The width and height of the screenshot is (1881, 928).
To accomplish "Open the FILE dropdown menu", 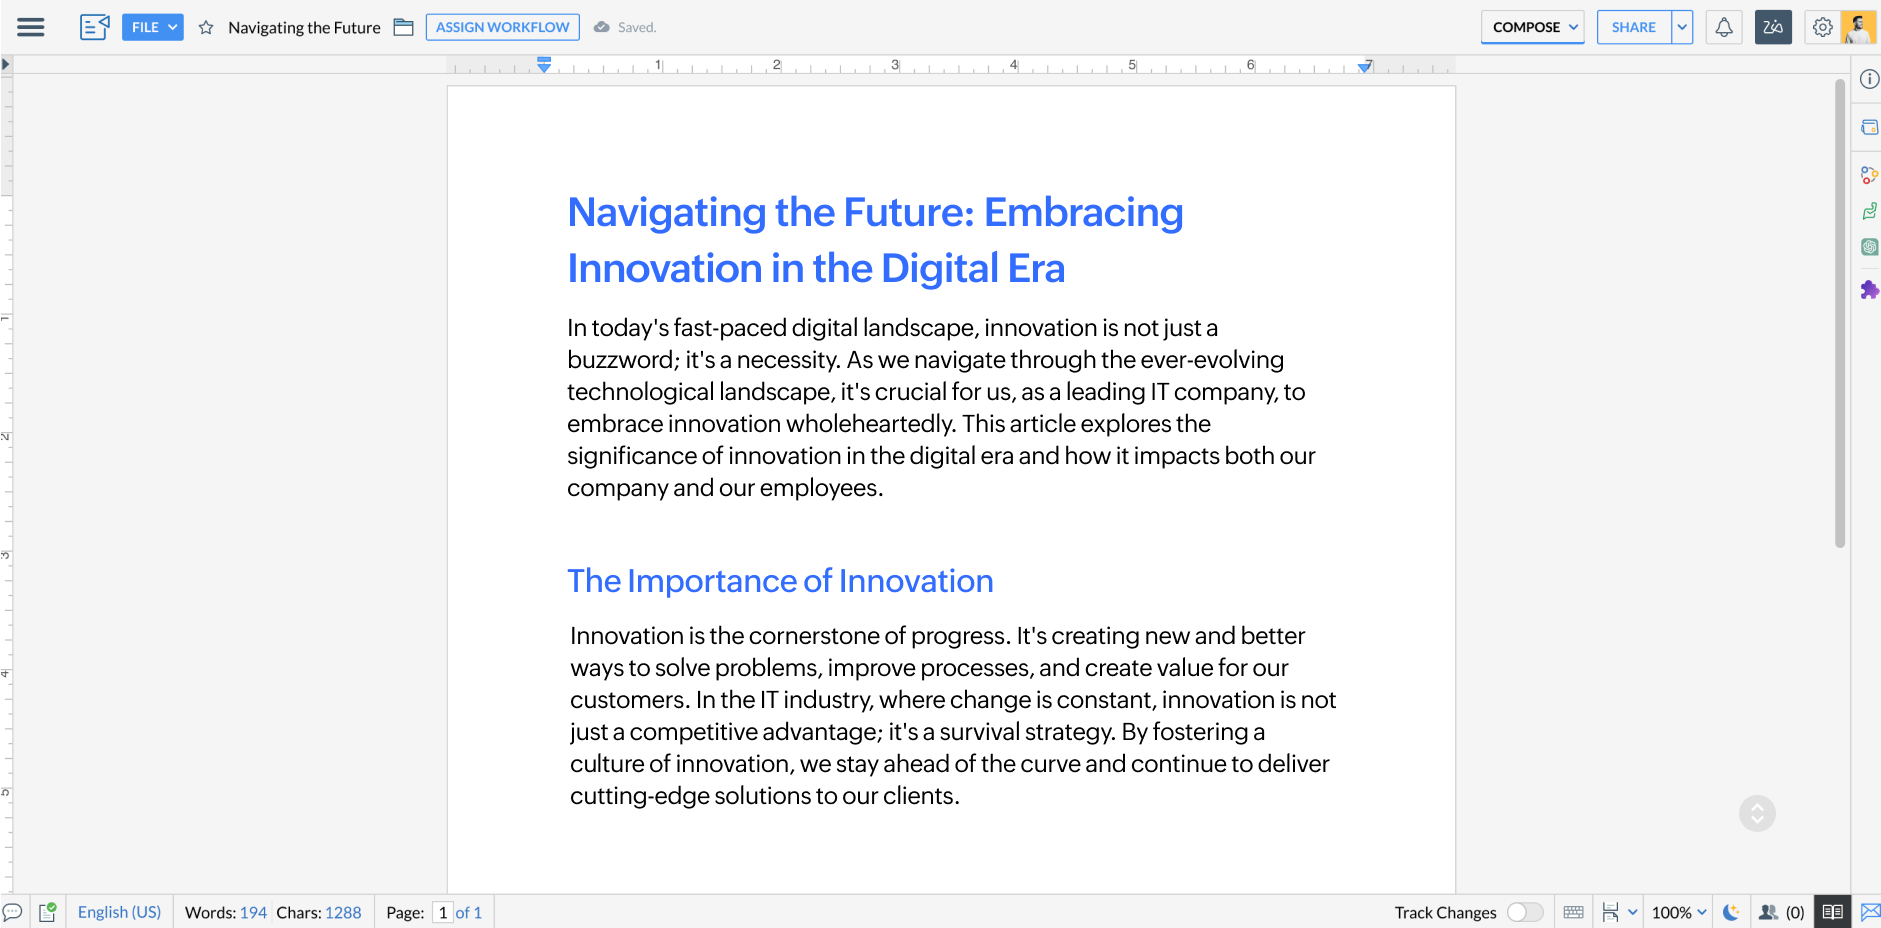I will tap(153, 27).
